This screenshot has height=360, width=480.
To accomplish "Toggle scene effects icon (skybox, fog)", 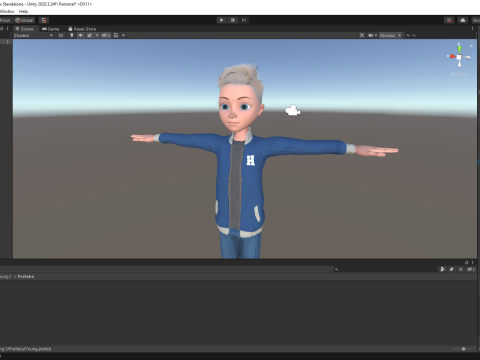I will coord(89,35).
